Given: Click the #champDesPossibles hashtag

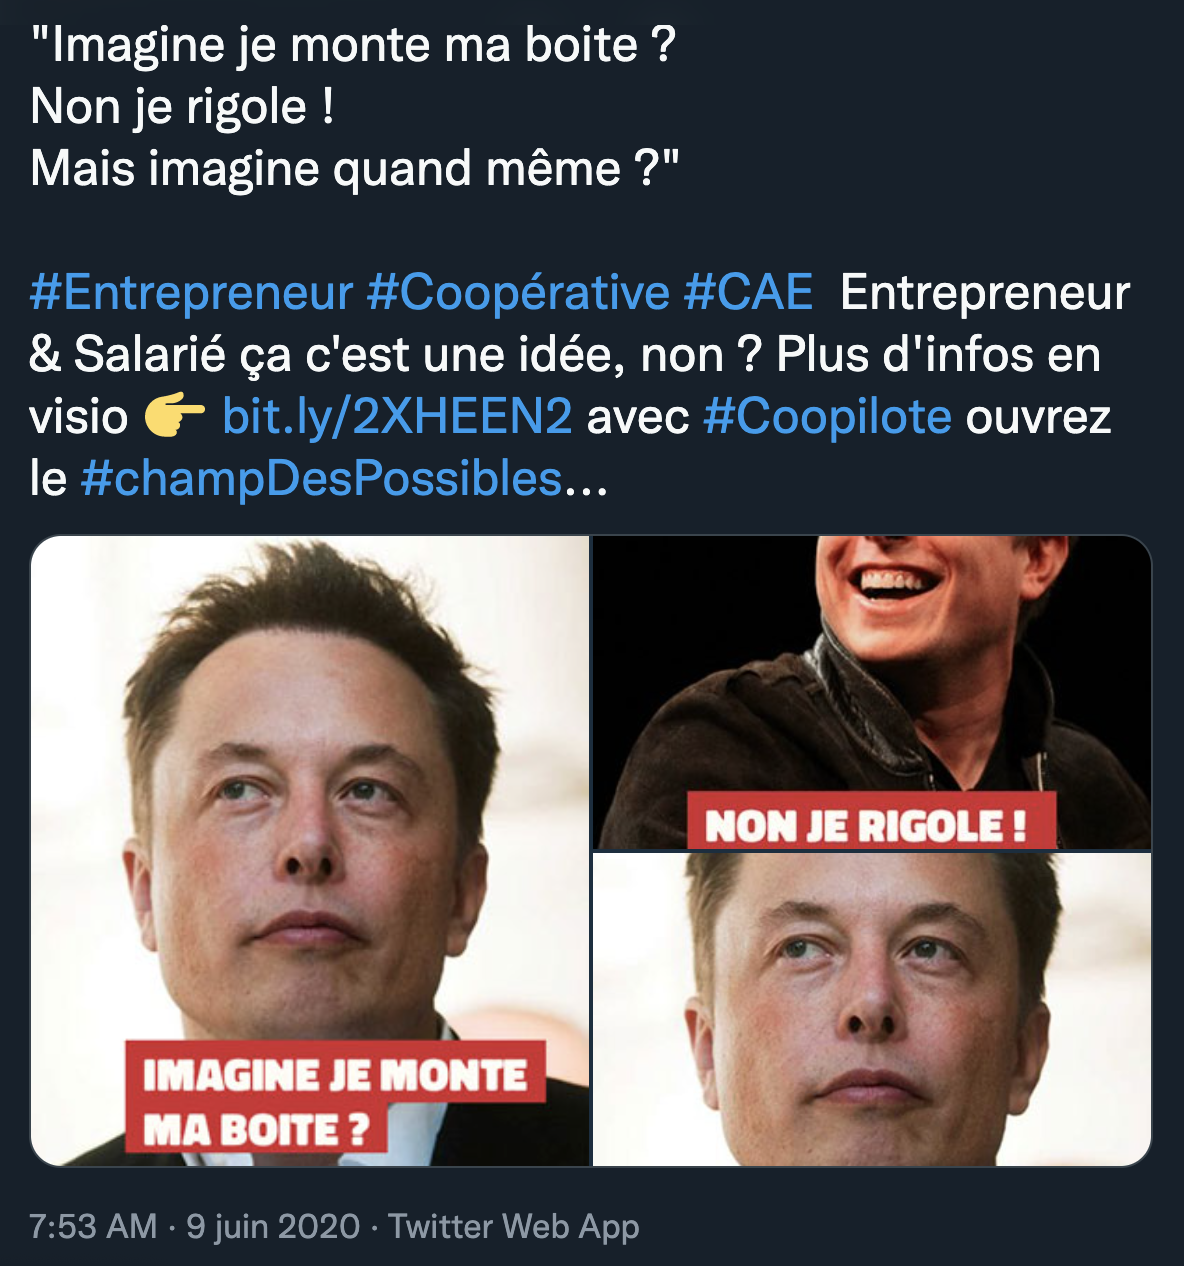Looking at the screenshot, I should [320, 479].
